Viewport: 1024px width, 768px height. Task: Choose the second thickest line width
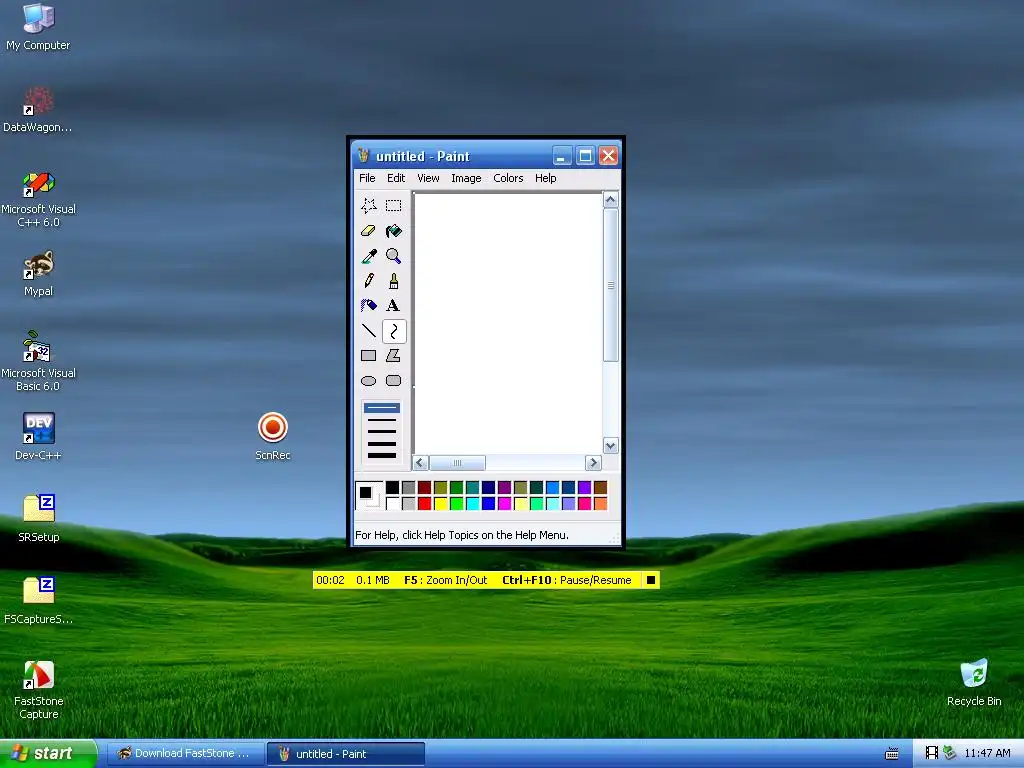click(381, 443)
